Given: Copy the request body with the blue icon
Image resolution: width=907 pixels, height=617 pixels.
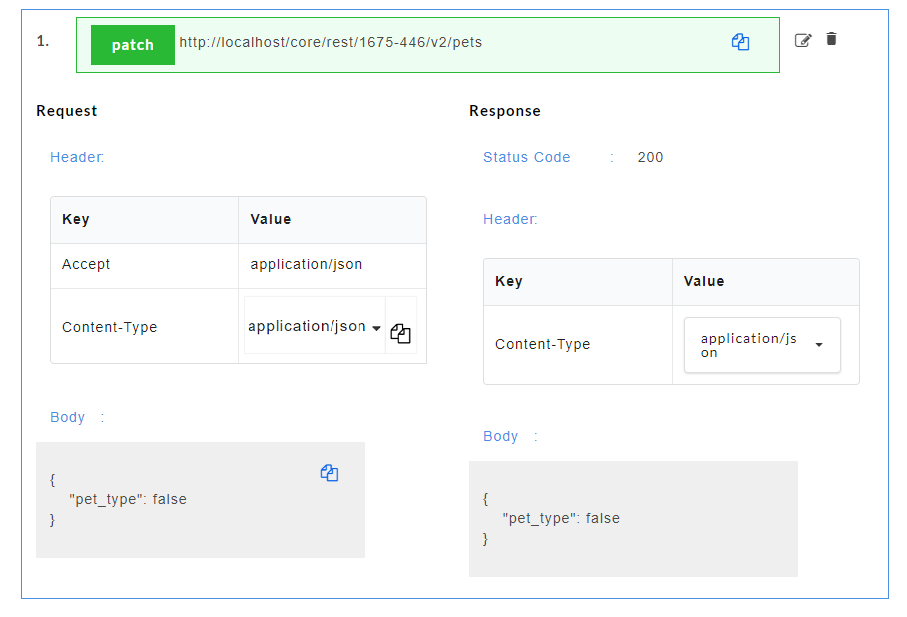Looking at the screenshot, I should 329,473.
